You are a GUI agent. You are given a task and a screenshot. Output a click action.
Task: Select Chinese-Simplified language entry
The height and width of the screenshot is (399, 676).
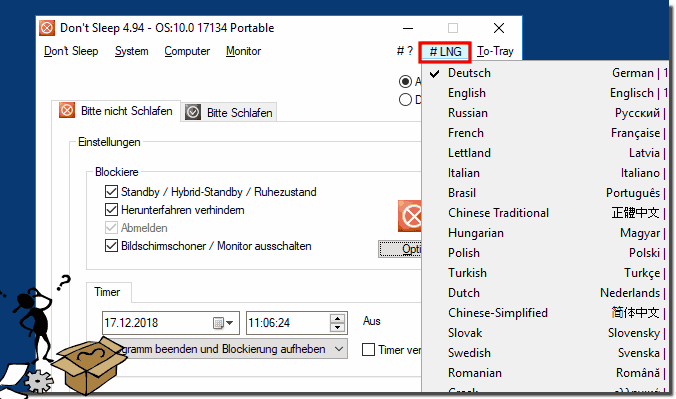point(545,313)
